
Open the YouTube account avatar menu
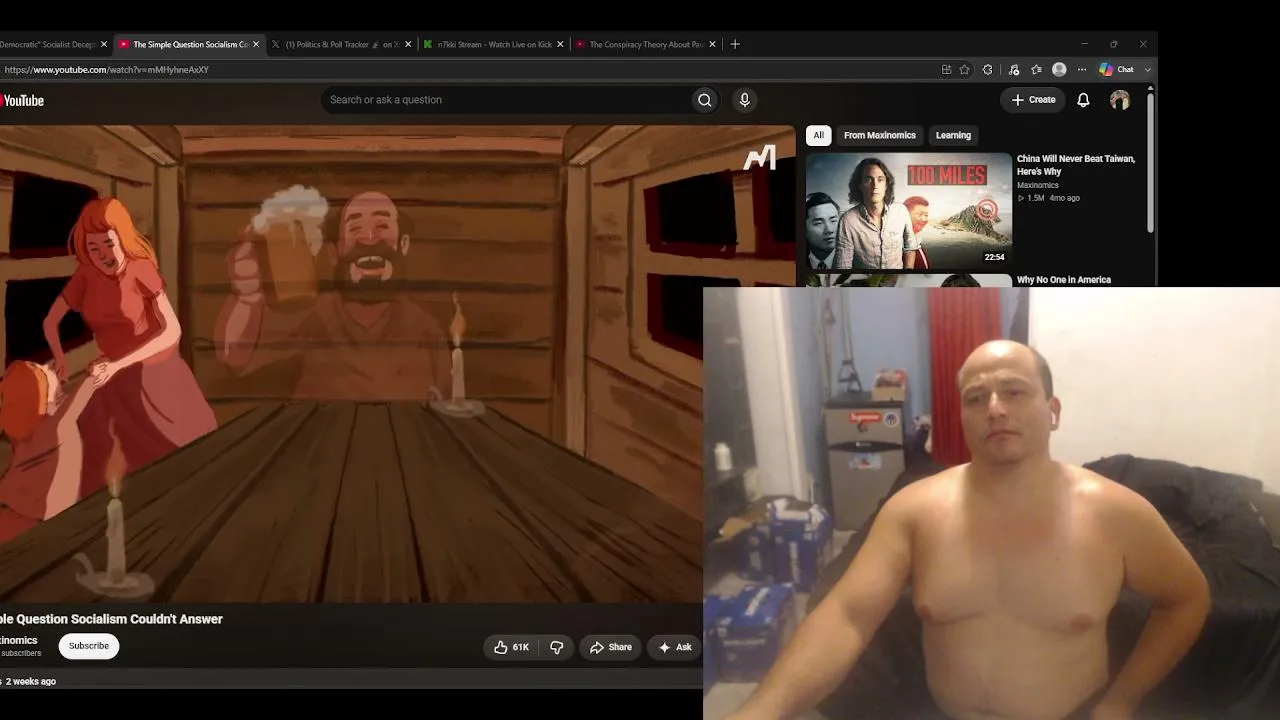pyautogui.click(x=1120, y=100)
